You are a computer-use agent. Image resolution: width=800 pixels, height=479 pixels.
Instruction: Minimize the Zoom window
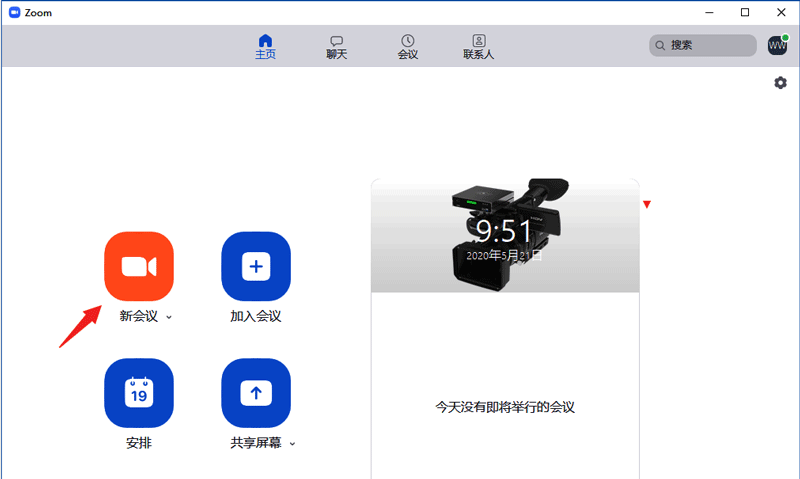(710, 12)
